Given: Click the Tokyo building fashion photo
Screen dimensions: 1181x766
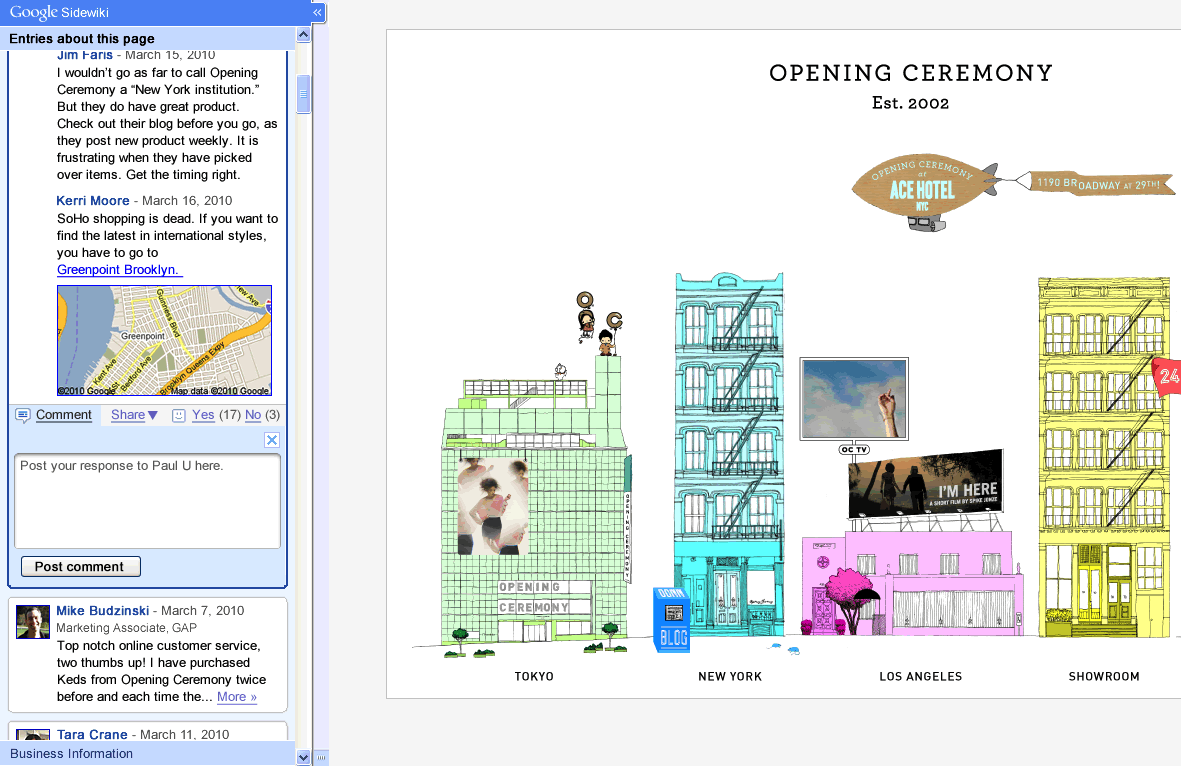Looking at the screenshot, I should (493, 505).
